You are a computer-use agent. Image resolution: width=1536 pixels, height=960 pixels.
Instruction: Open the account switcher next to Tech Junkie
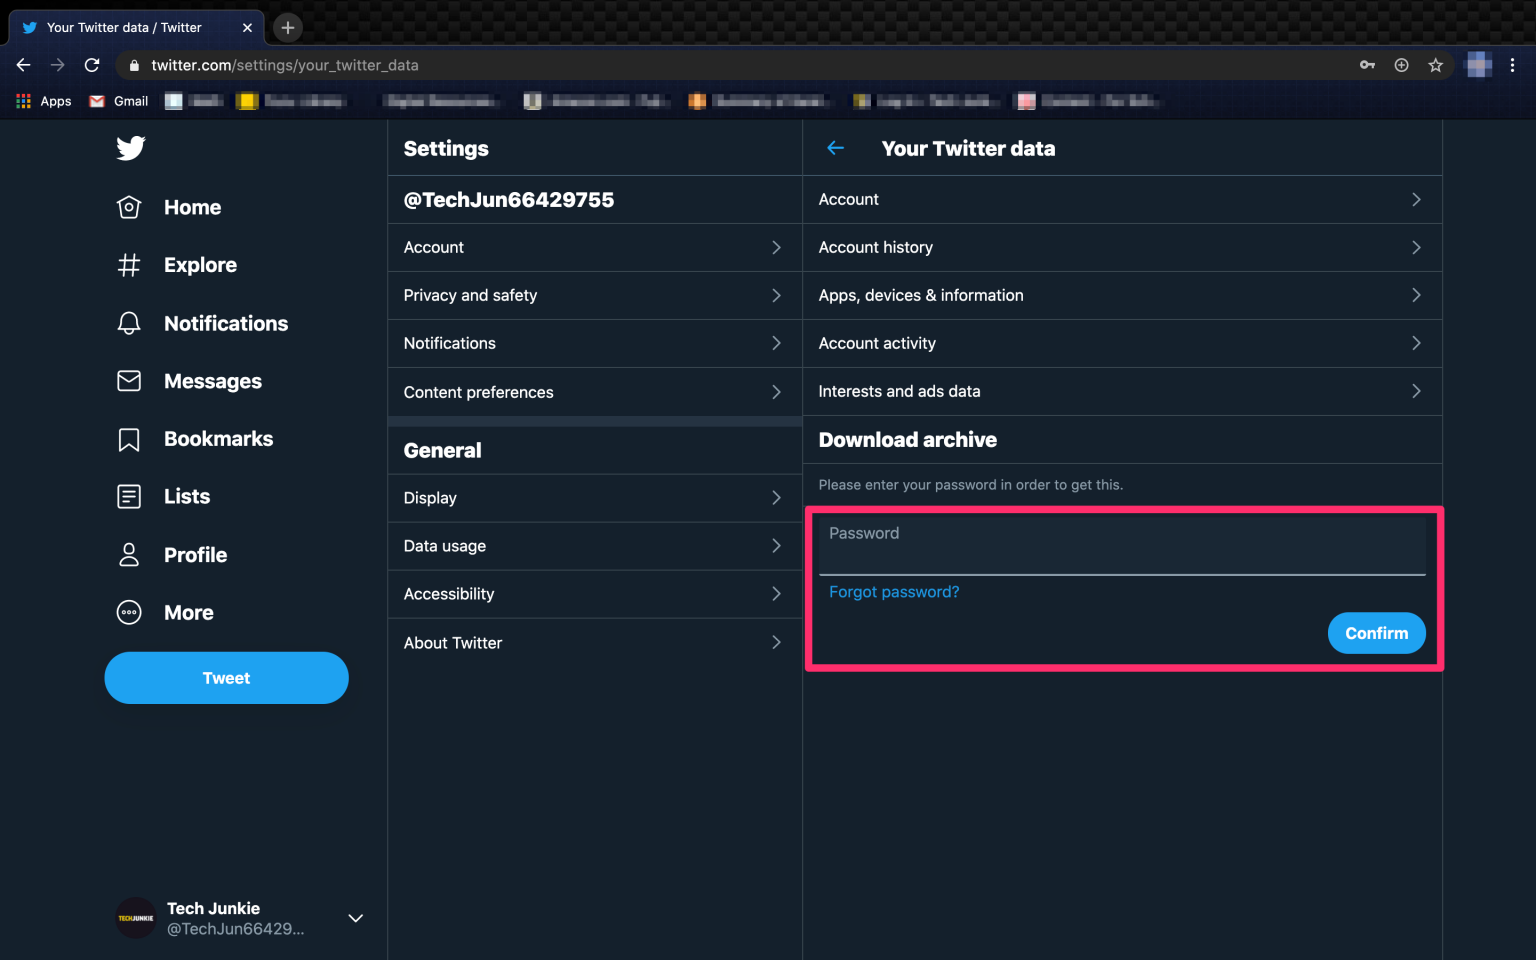pyautogui.click(x=355, y=917)
